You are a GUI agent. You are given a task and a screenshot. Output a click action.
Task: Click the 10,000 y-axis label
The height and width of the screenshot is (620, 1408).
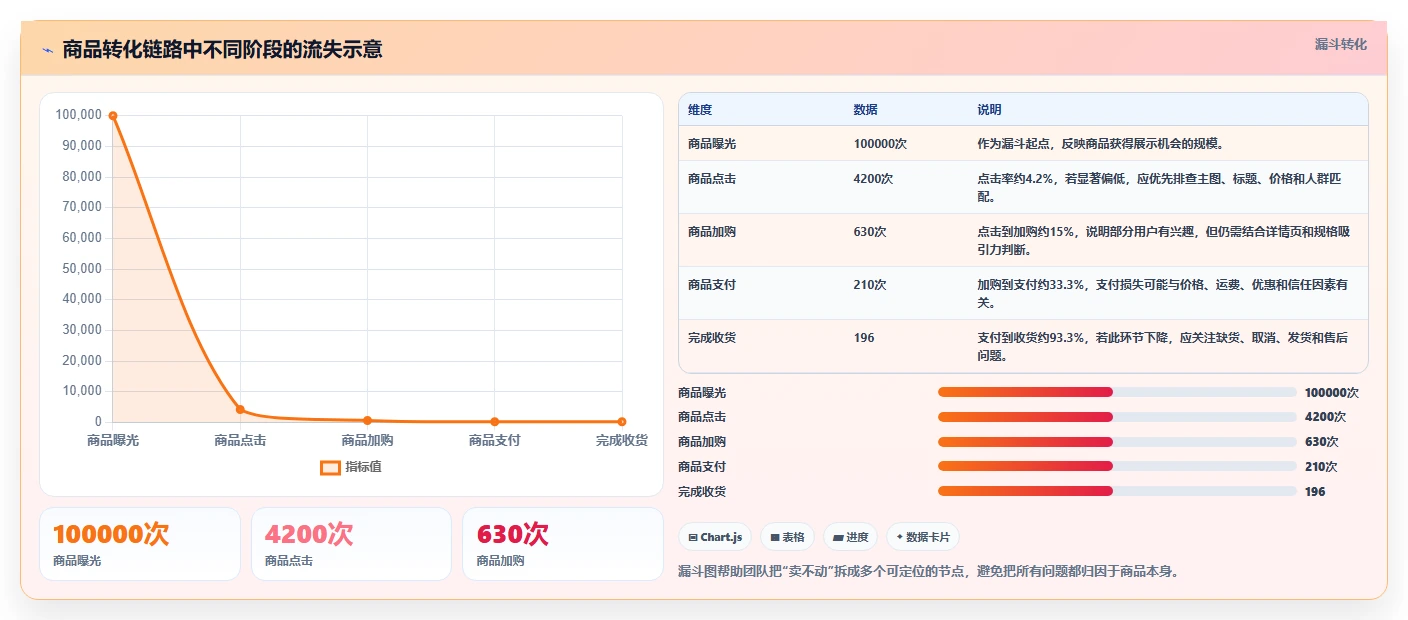(x=82, y=391)
